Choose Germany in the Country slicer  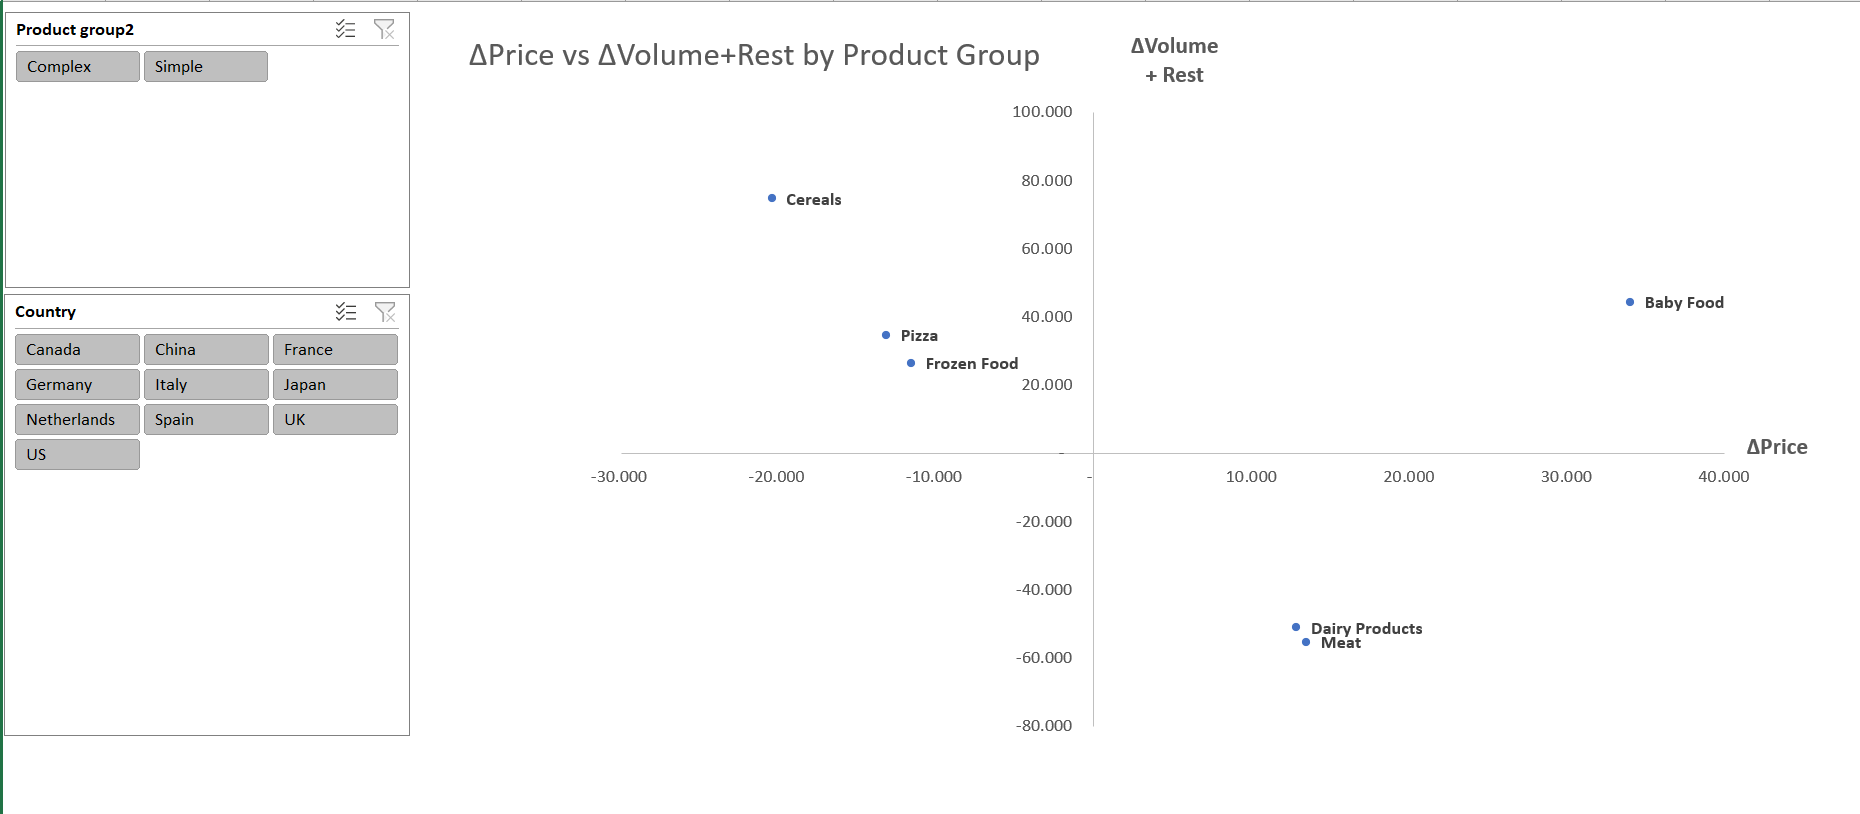[78, 385]
